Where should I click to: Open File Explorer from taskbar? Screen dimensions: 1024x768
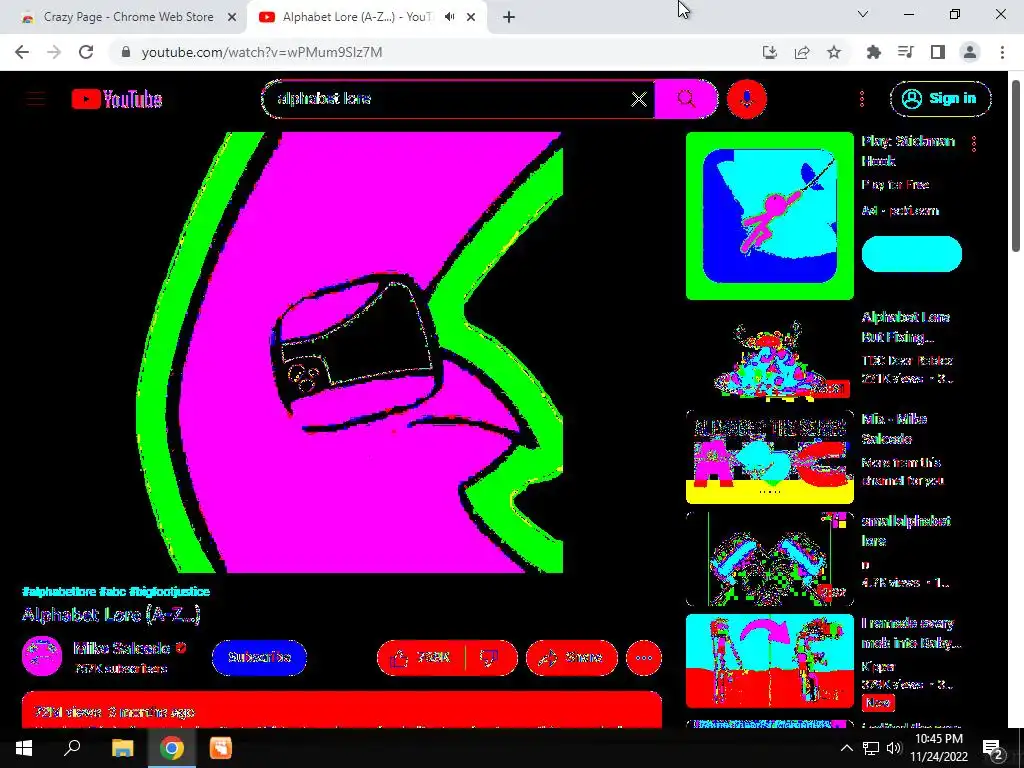122,748
